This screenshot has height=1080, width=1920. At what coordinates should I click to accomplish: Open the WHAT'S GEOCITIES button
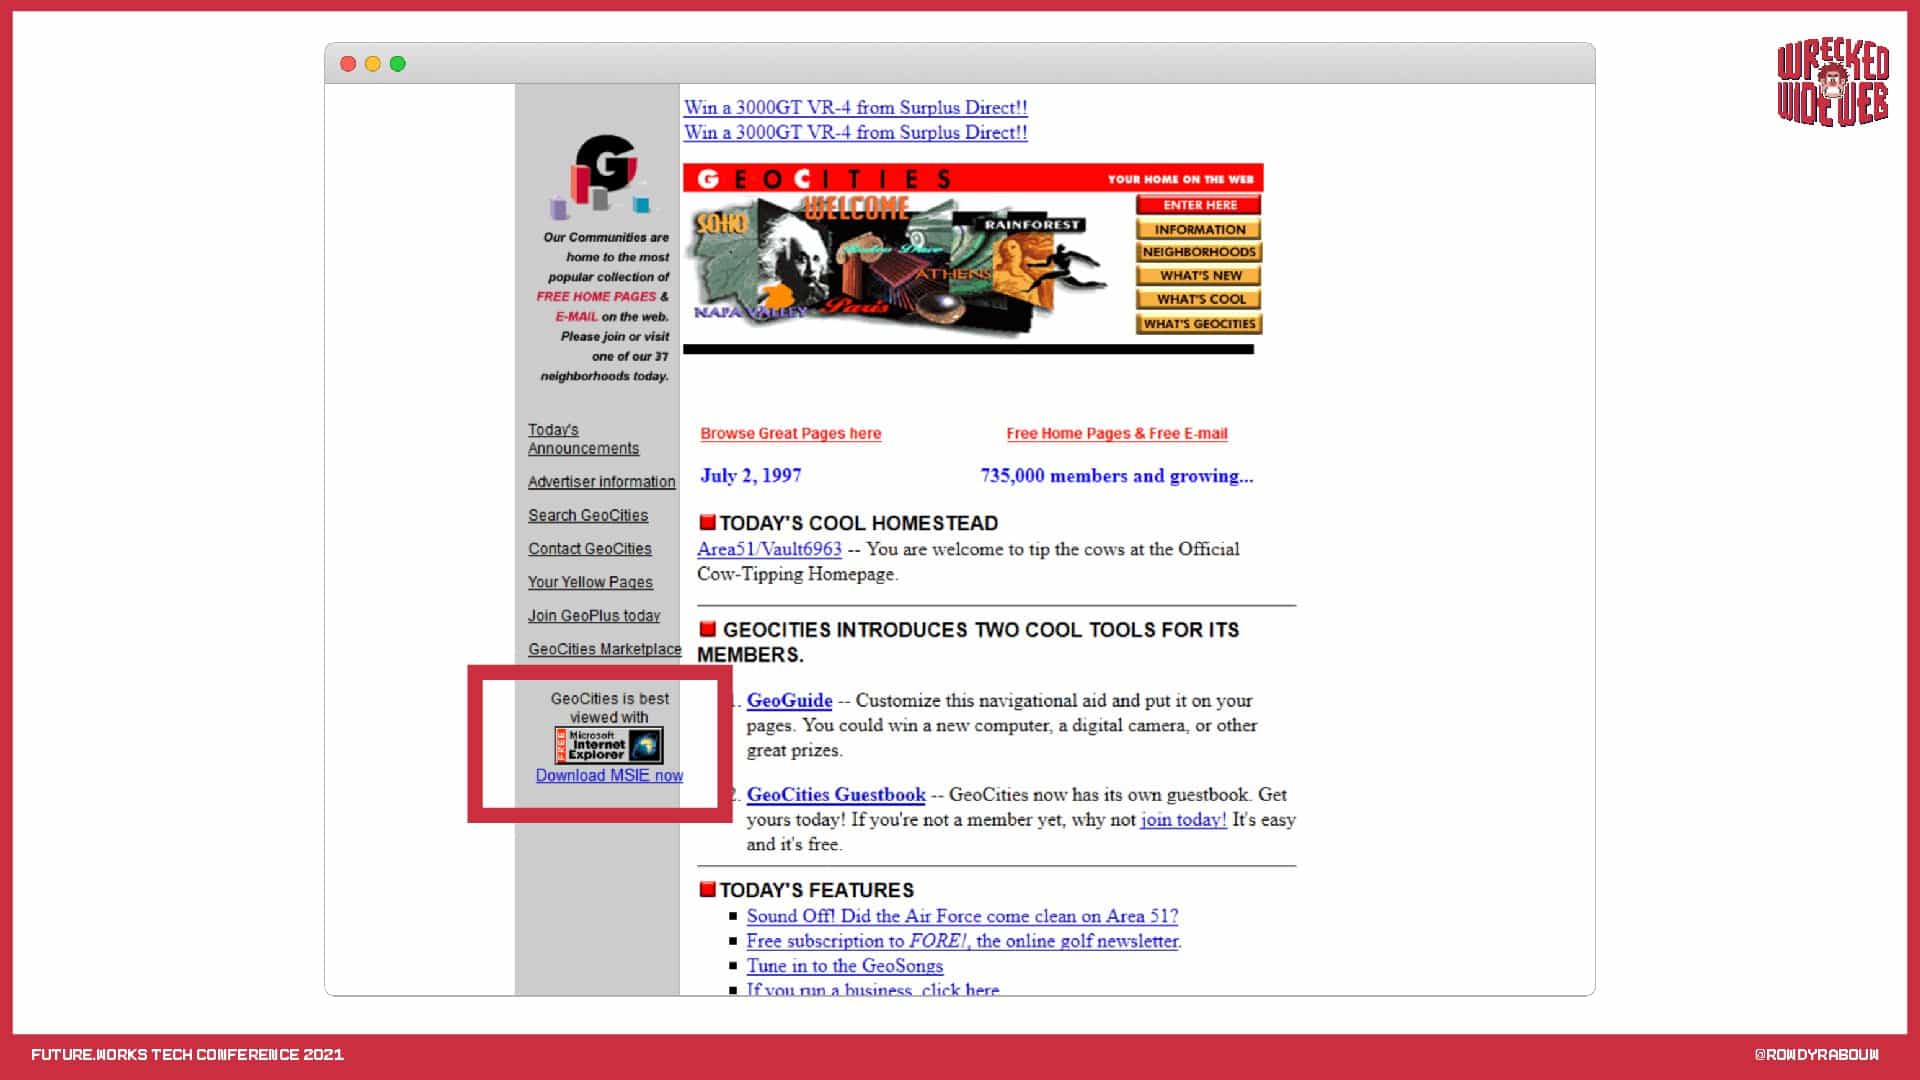[x=1198, y=324]
